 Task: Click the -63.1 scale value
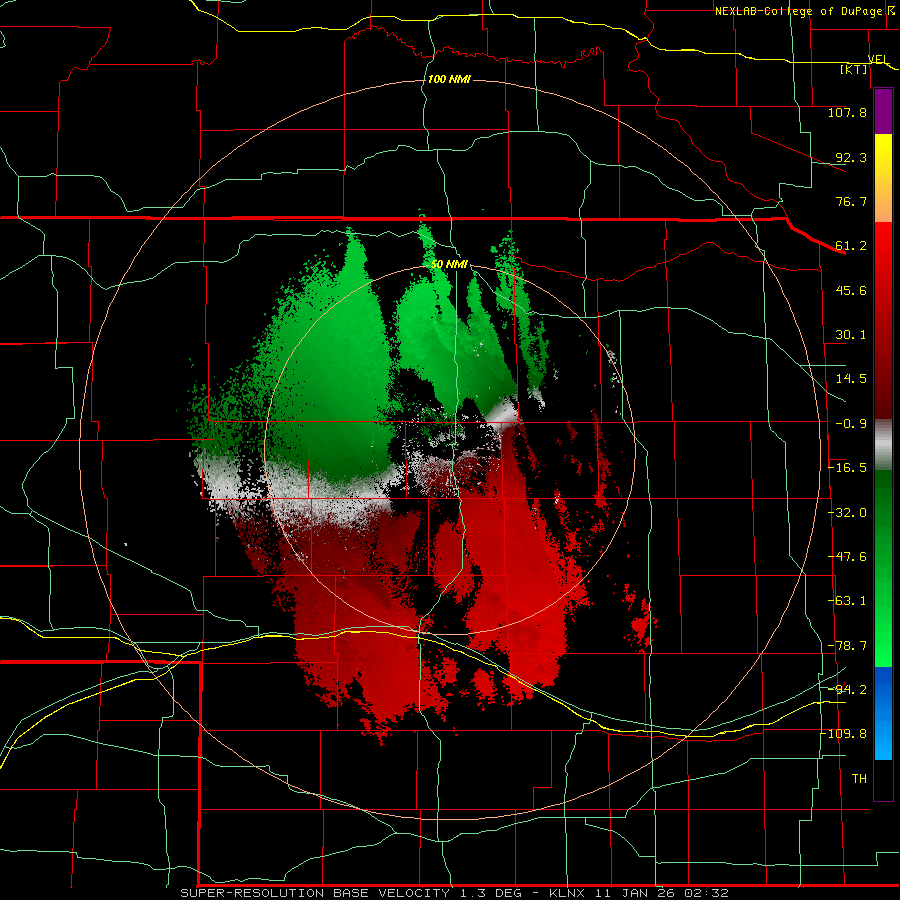[847, 601]
